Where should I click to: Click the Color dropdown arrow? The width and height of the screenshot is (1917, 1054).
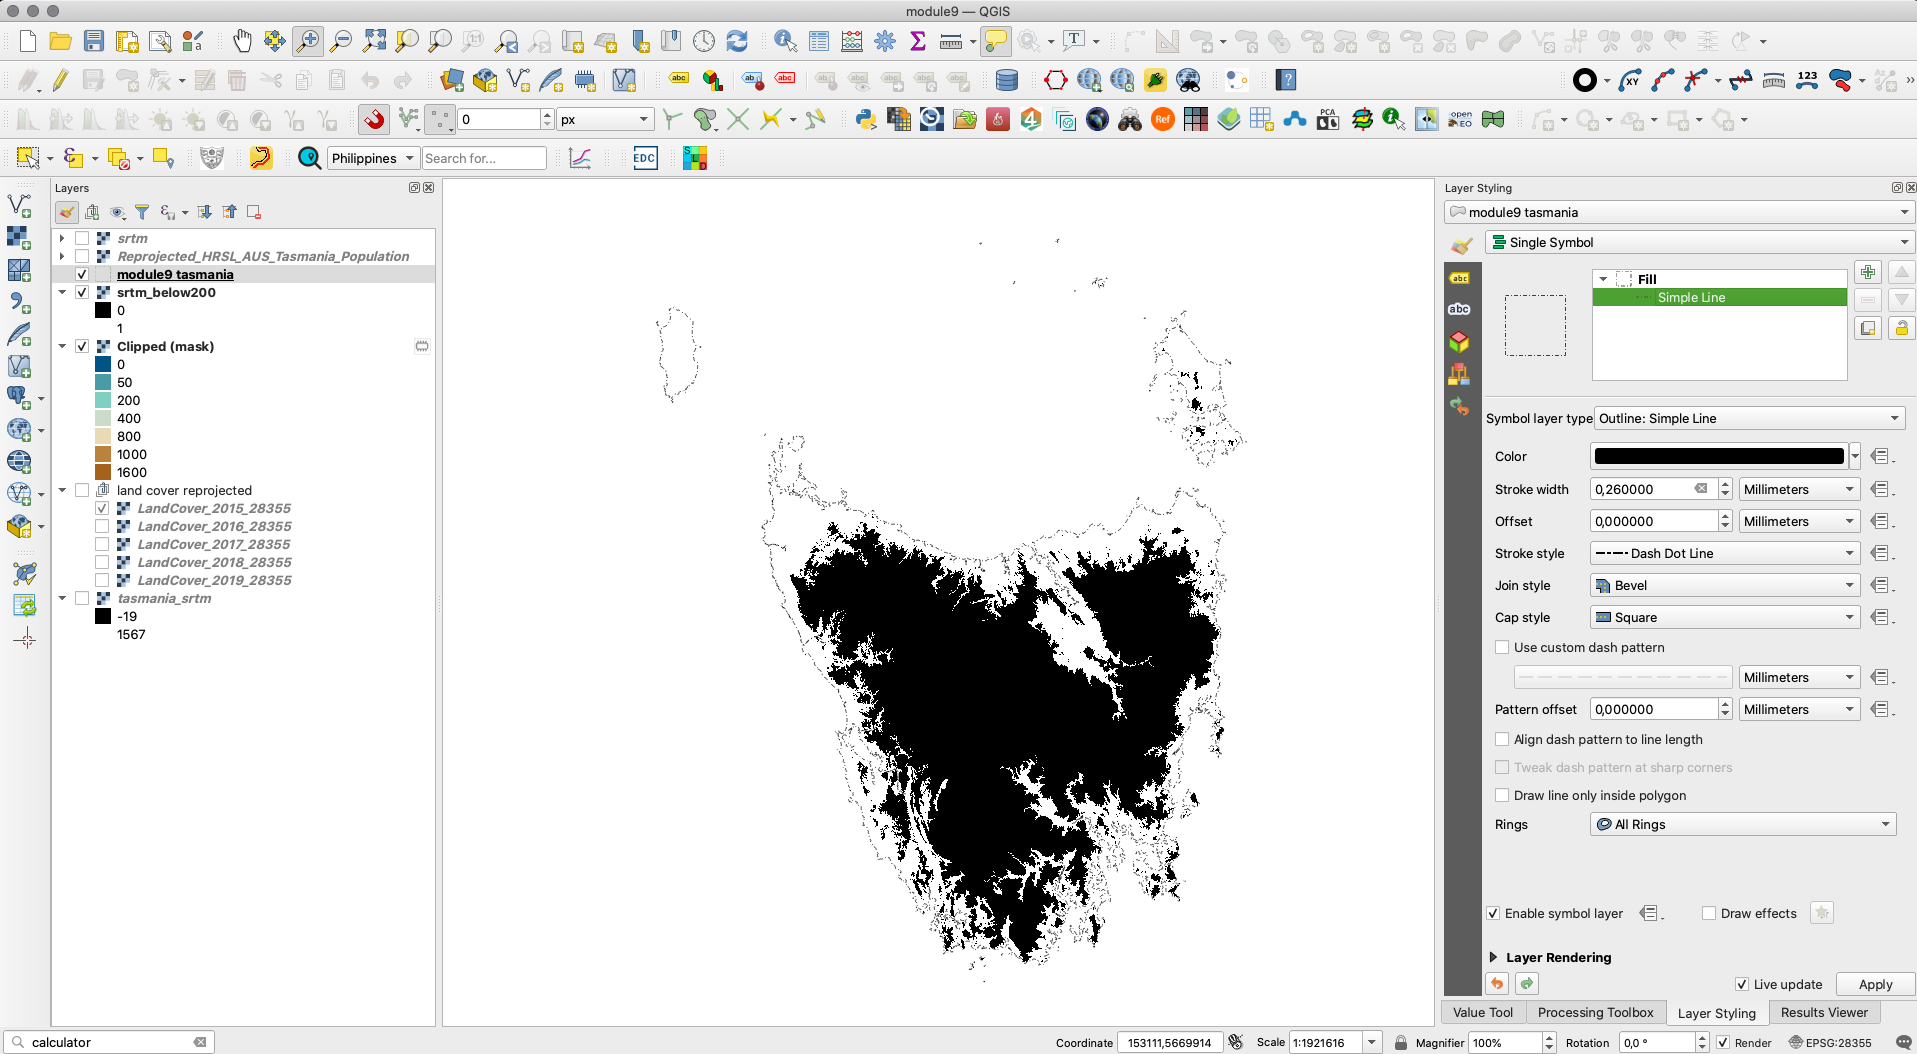[x=1855, y=456]
